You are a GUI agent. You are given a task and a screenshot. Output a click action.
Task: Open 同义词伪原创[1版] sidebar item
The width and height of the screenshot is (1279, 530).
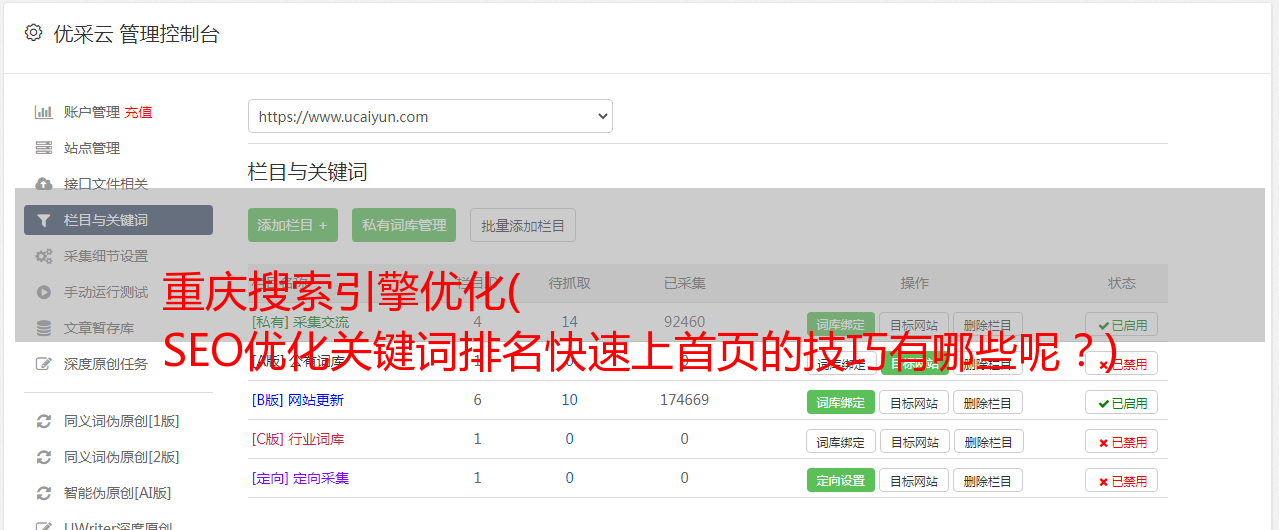[x=122, y=421]
